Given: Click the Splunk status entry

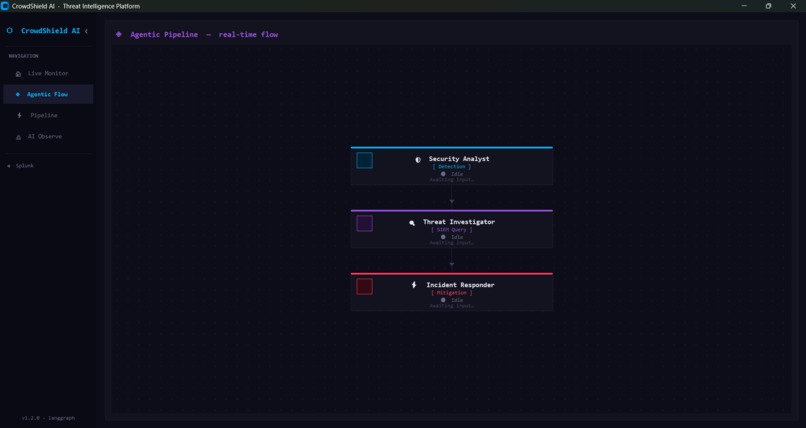Looking at the screenshot, I should pos(21,166).
